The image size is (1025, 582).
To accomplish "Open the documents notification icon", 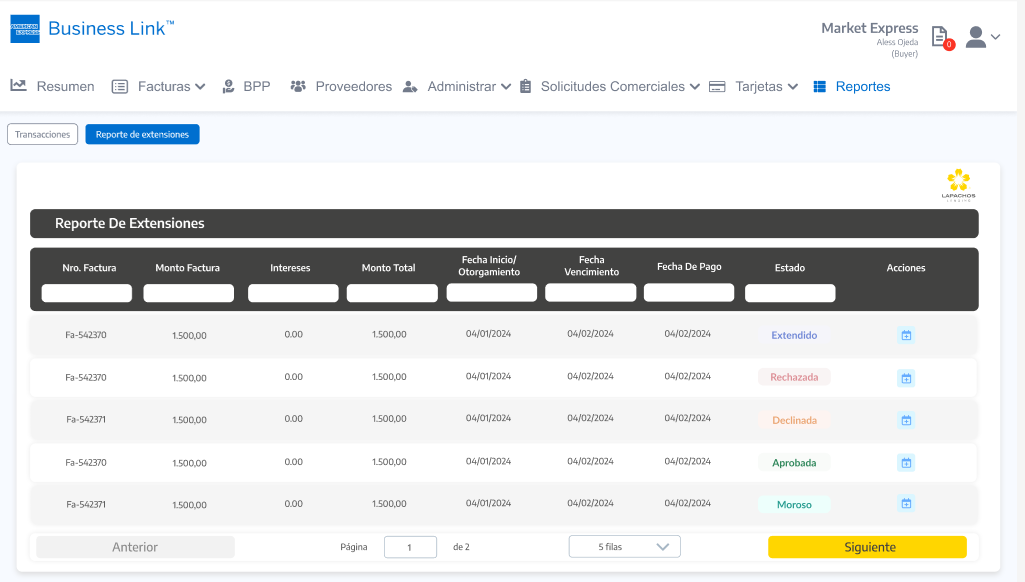I will (x=940, y=37).
